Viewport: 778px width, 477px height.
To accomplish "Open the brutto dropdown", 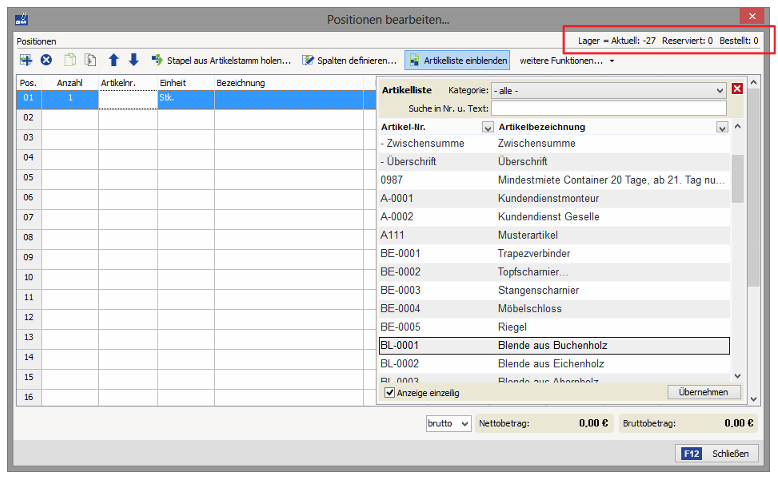I will pos(449,423).
